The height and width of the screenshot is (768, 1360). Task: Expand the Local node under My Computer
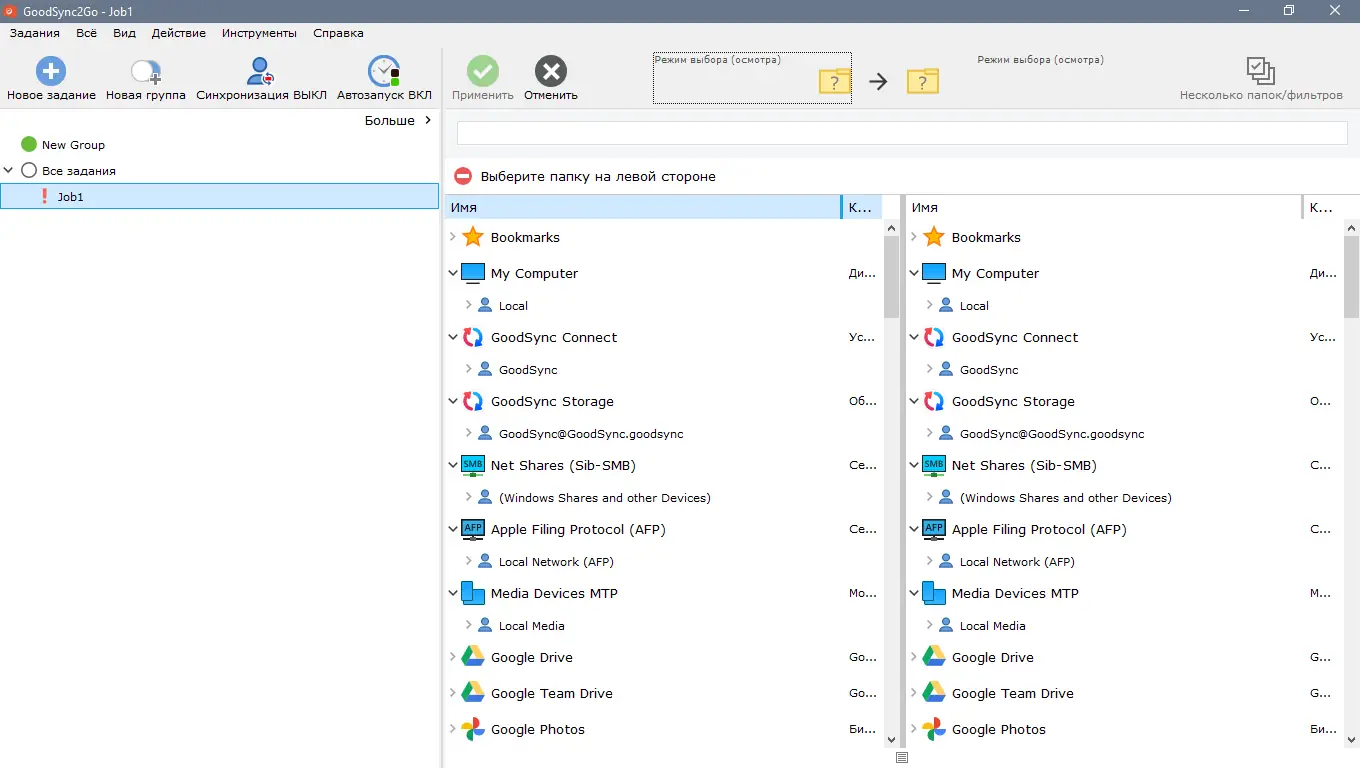(468, 305)
